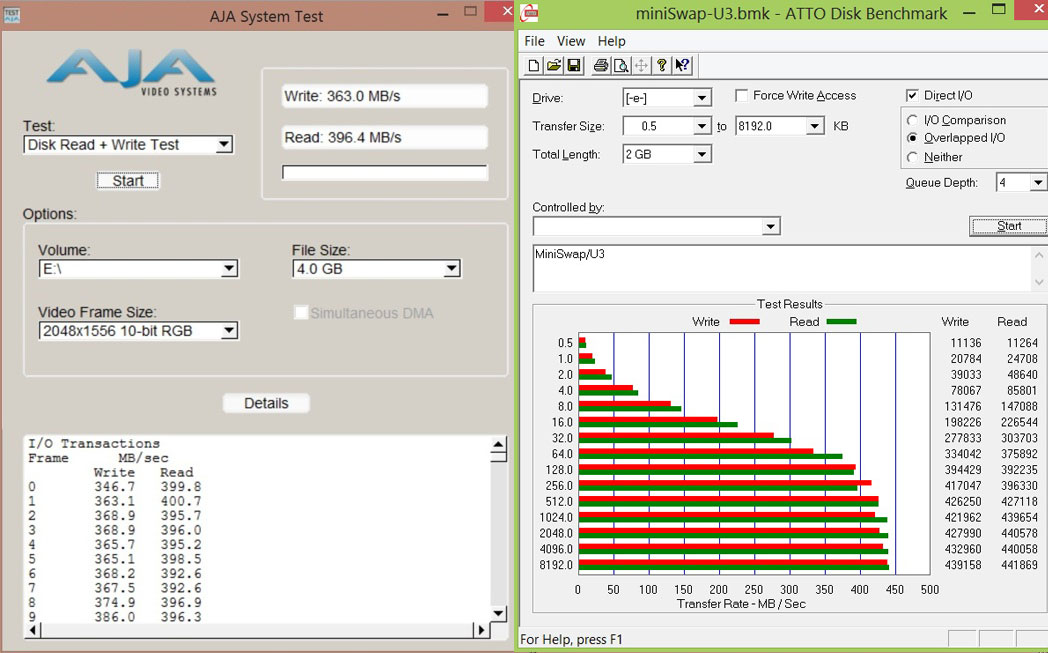Enable Force Write Access checkbox

pos(741,96)
